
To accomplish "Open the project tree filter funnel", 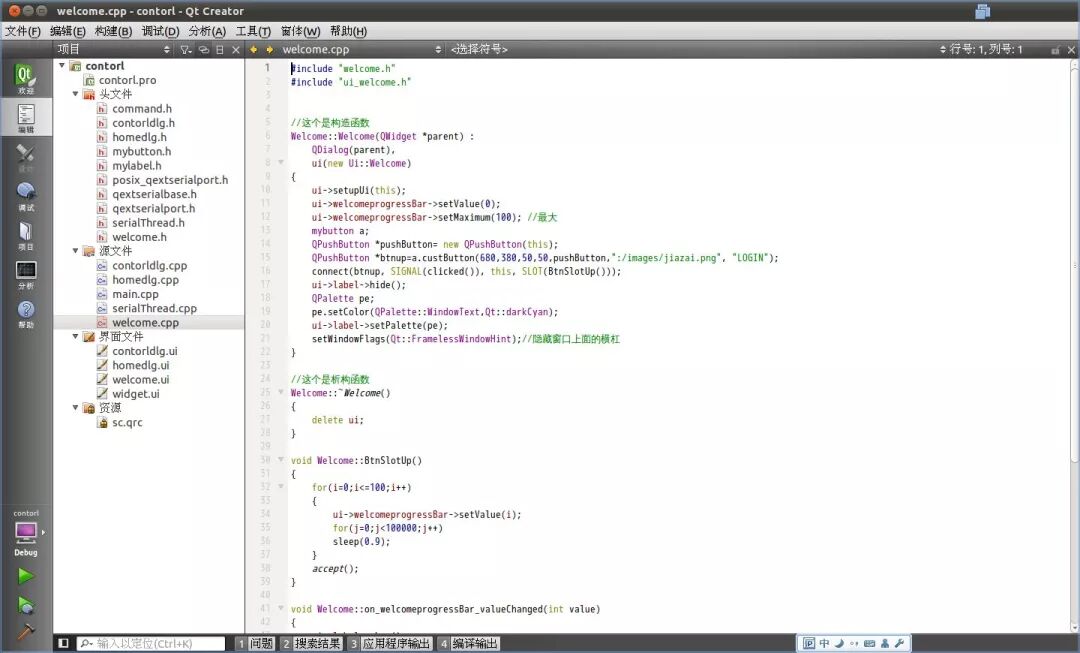I will point(186,47).
